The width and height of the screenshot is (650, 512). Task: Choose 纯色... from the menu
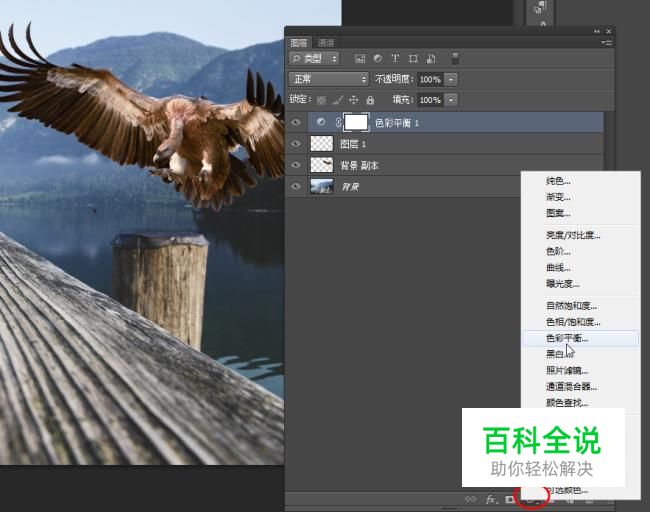pos(558,181)
